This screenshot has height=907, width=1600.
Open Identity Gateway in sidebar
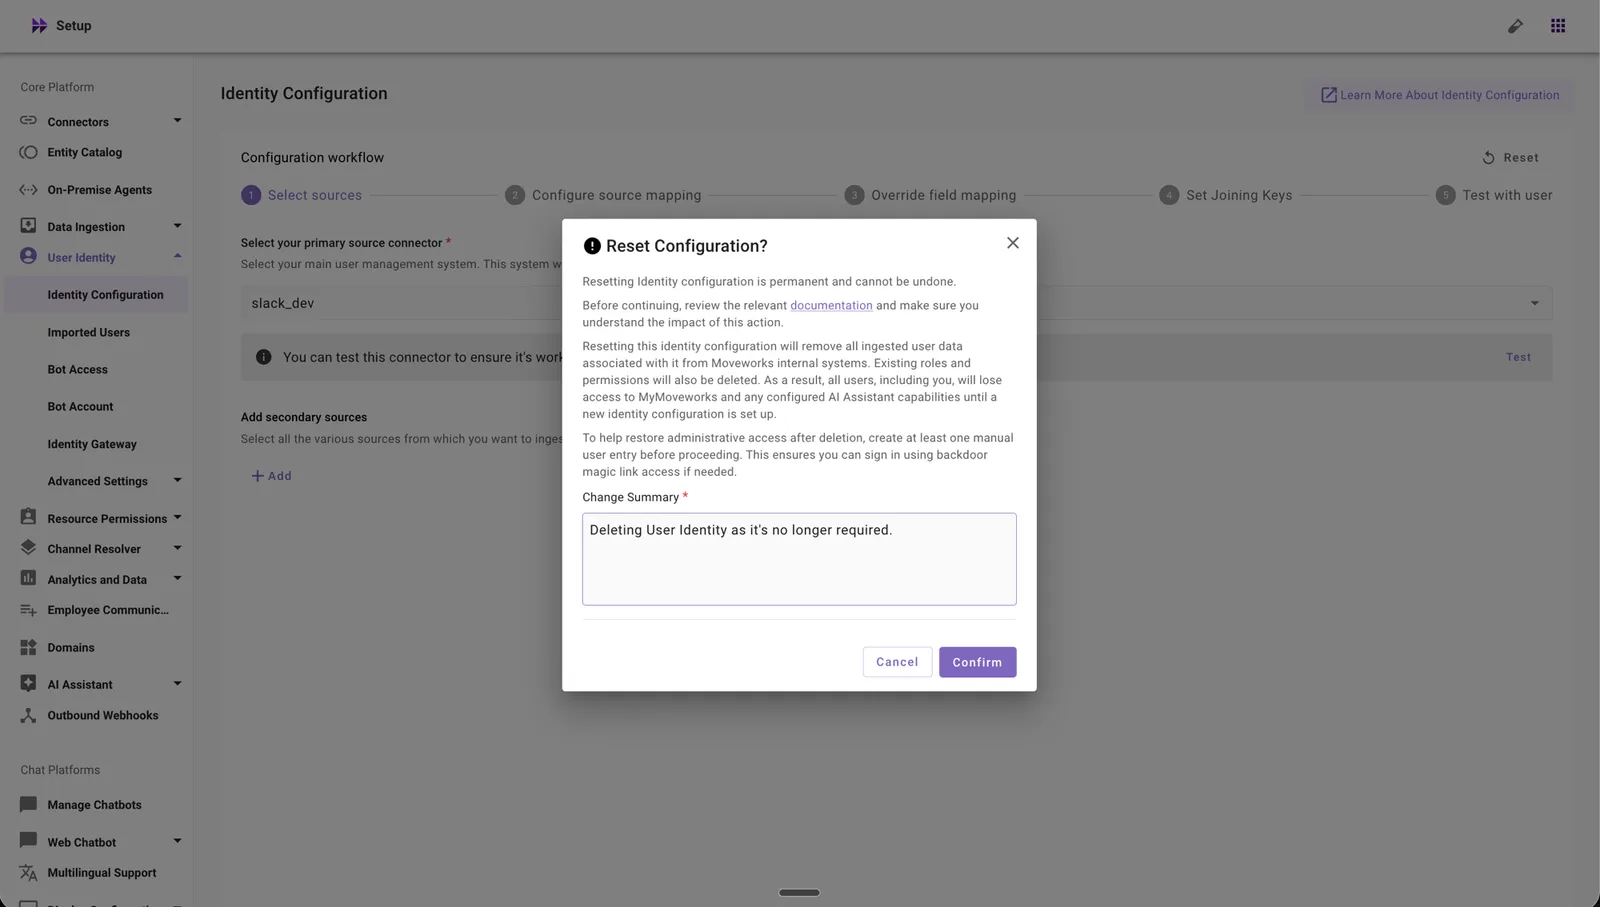click(92, 444)
